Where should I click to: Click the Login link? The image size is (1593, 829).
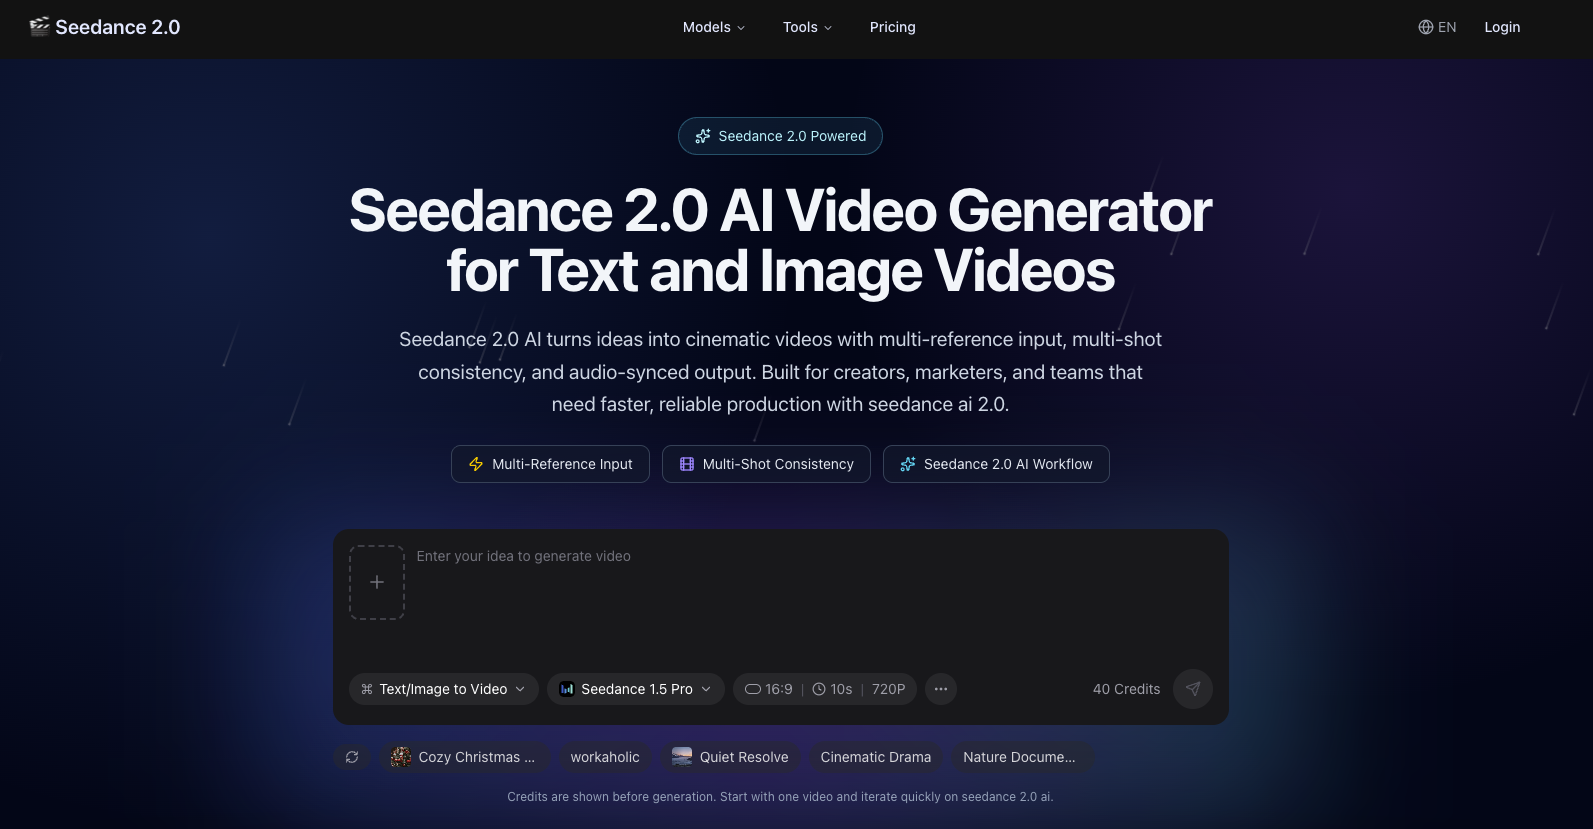[x=1502, y=27]
